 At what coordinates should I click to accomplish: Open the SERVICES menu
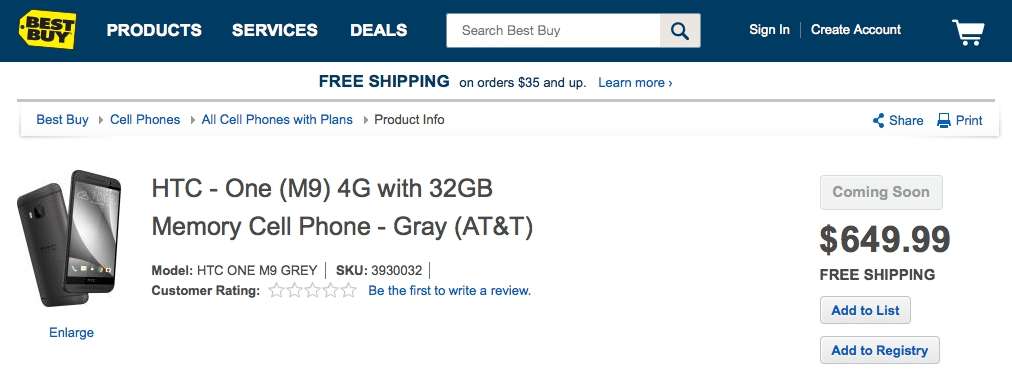click(275, 30)
